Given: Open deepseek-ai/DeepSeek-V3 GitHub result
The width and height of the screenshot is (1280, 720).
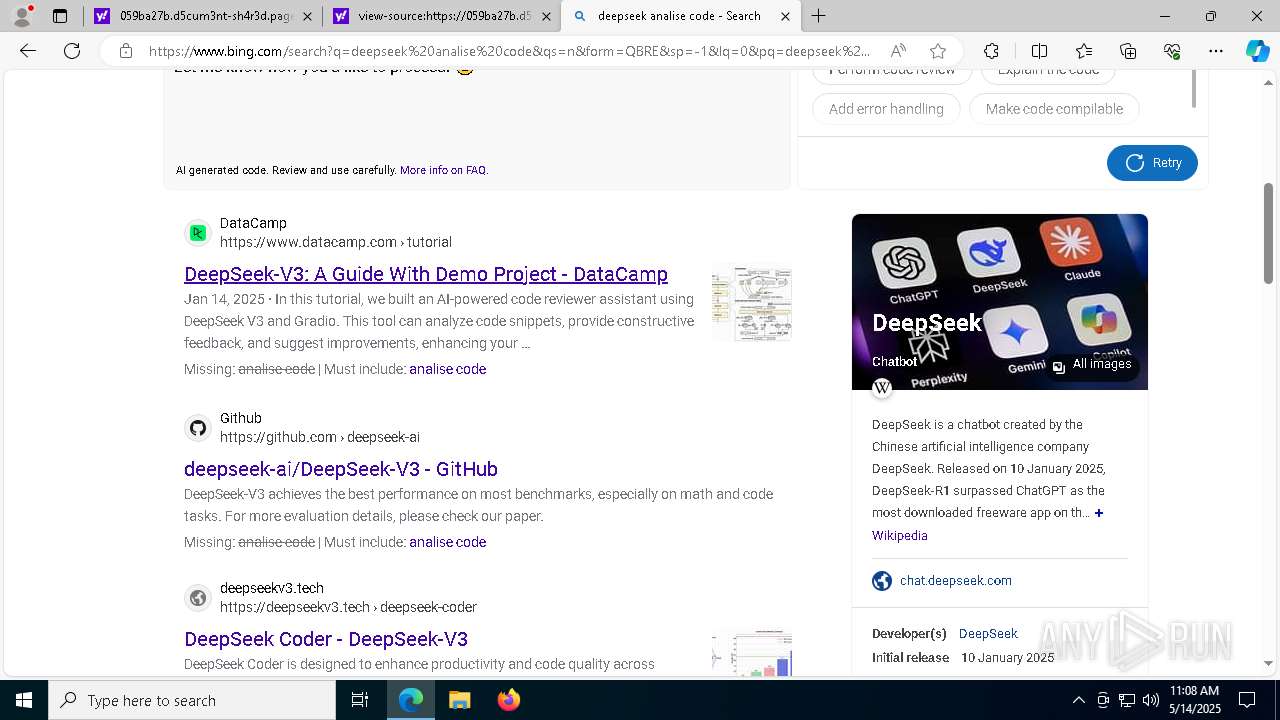Looking at the screenshot, I should pos(341,469).
